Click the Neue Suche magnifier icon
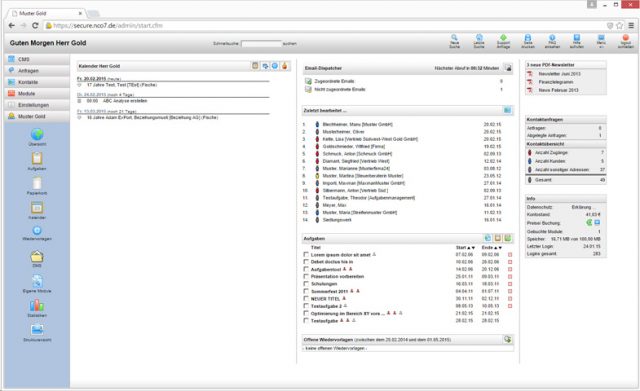The height and width of the screenshot is (391, 640). pyautogui.click(x=454, y=38)
